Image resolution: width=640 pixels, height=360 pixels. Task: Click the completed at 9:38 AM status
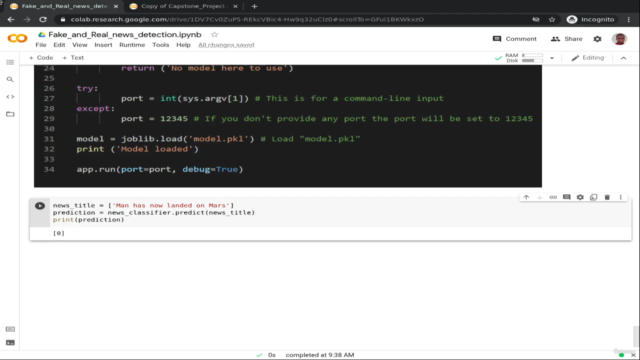pyautogui.click(x=320, y=355)
